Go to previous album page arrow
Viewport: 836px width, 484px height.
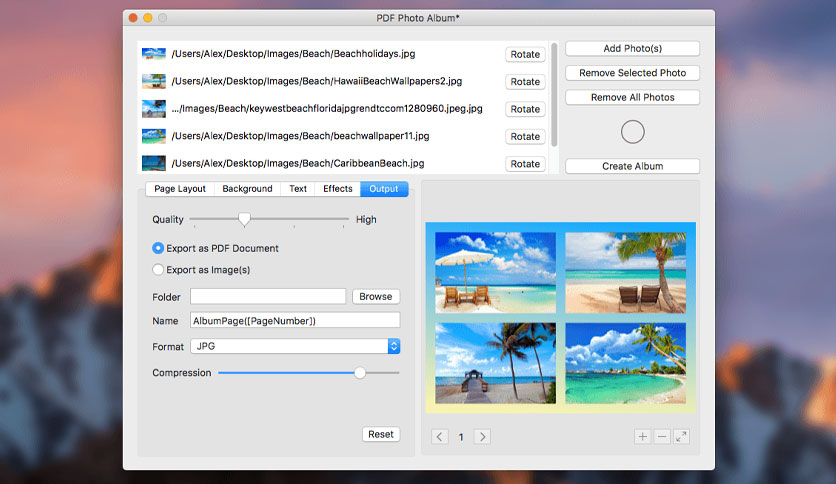[439, 437]
